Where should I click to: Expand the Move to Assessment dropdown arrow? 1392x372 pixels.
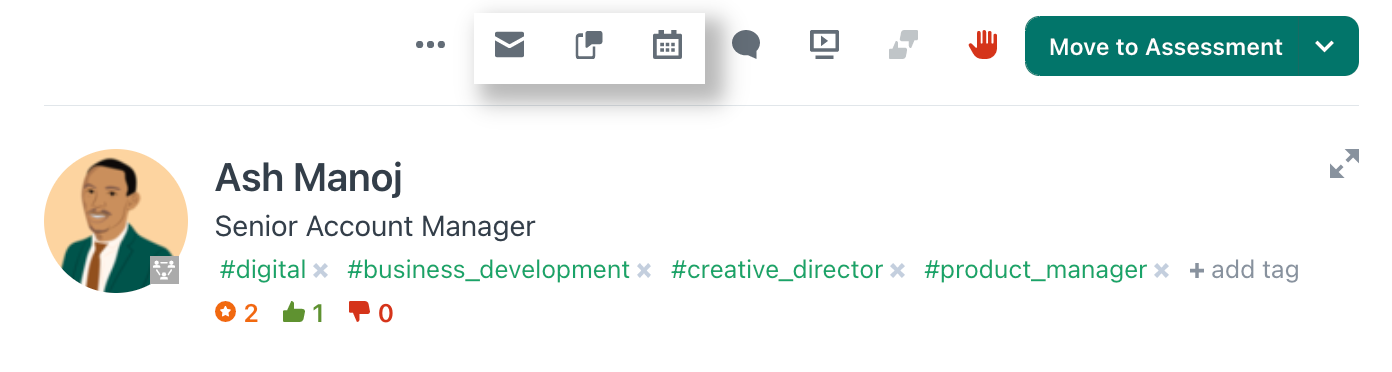click(1325, 46)
